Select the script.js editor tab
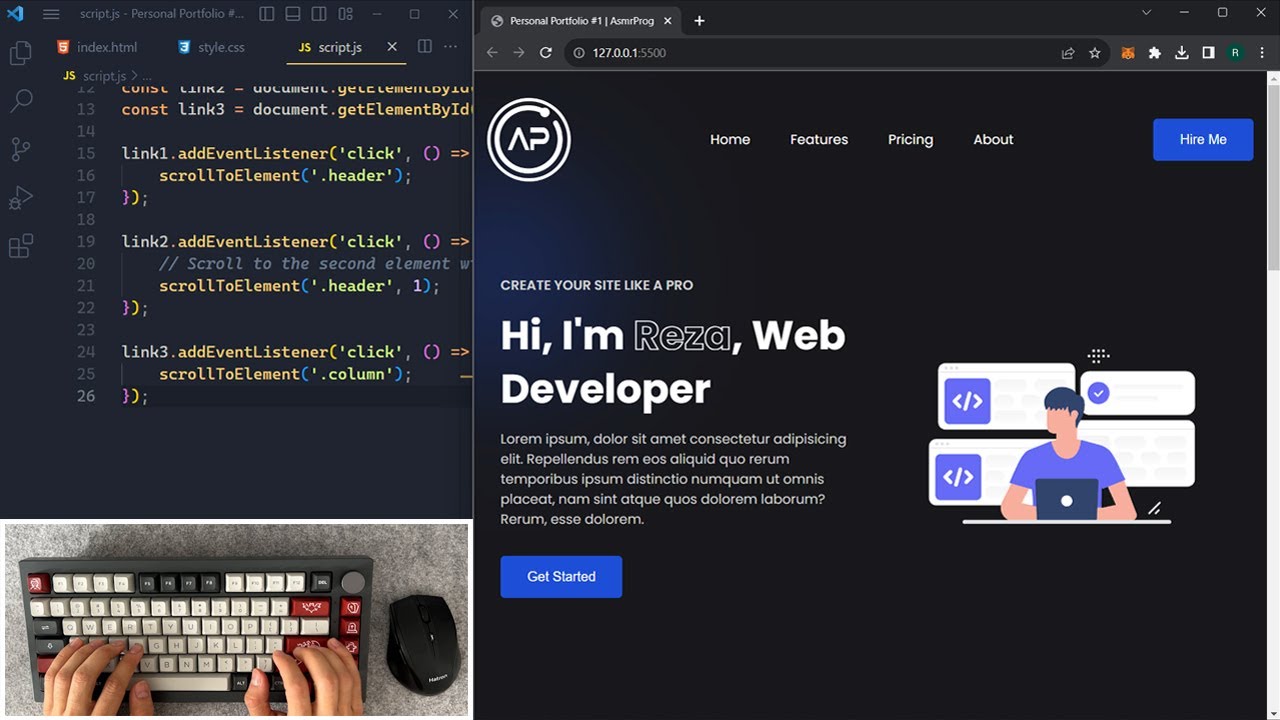Image resolution: width=1280 pixels, height=720 pixels. (340, 47)
